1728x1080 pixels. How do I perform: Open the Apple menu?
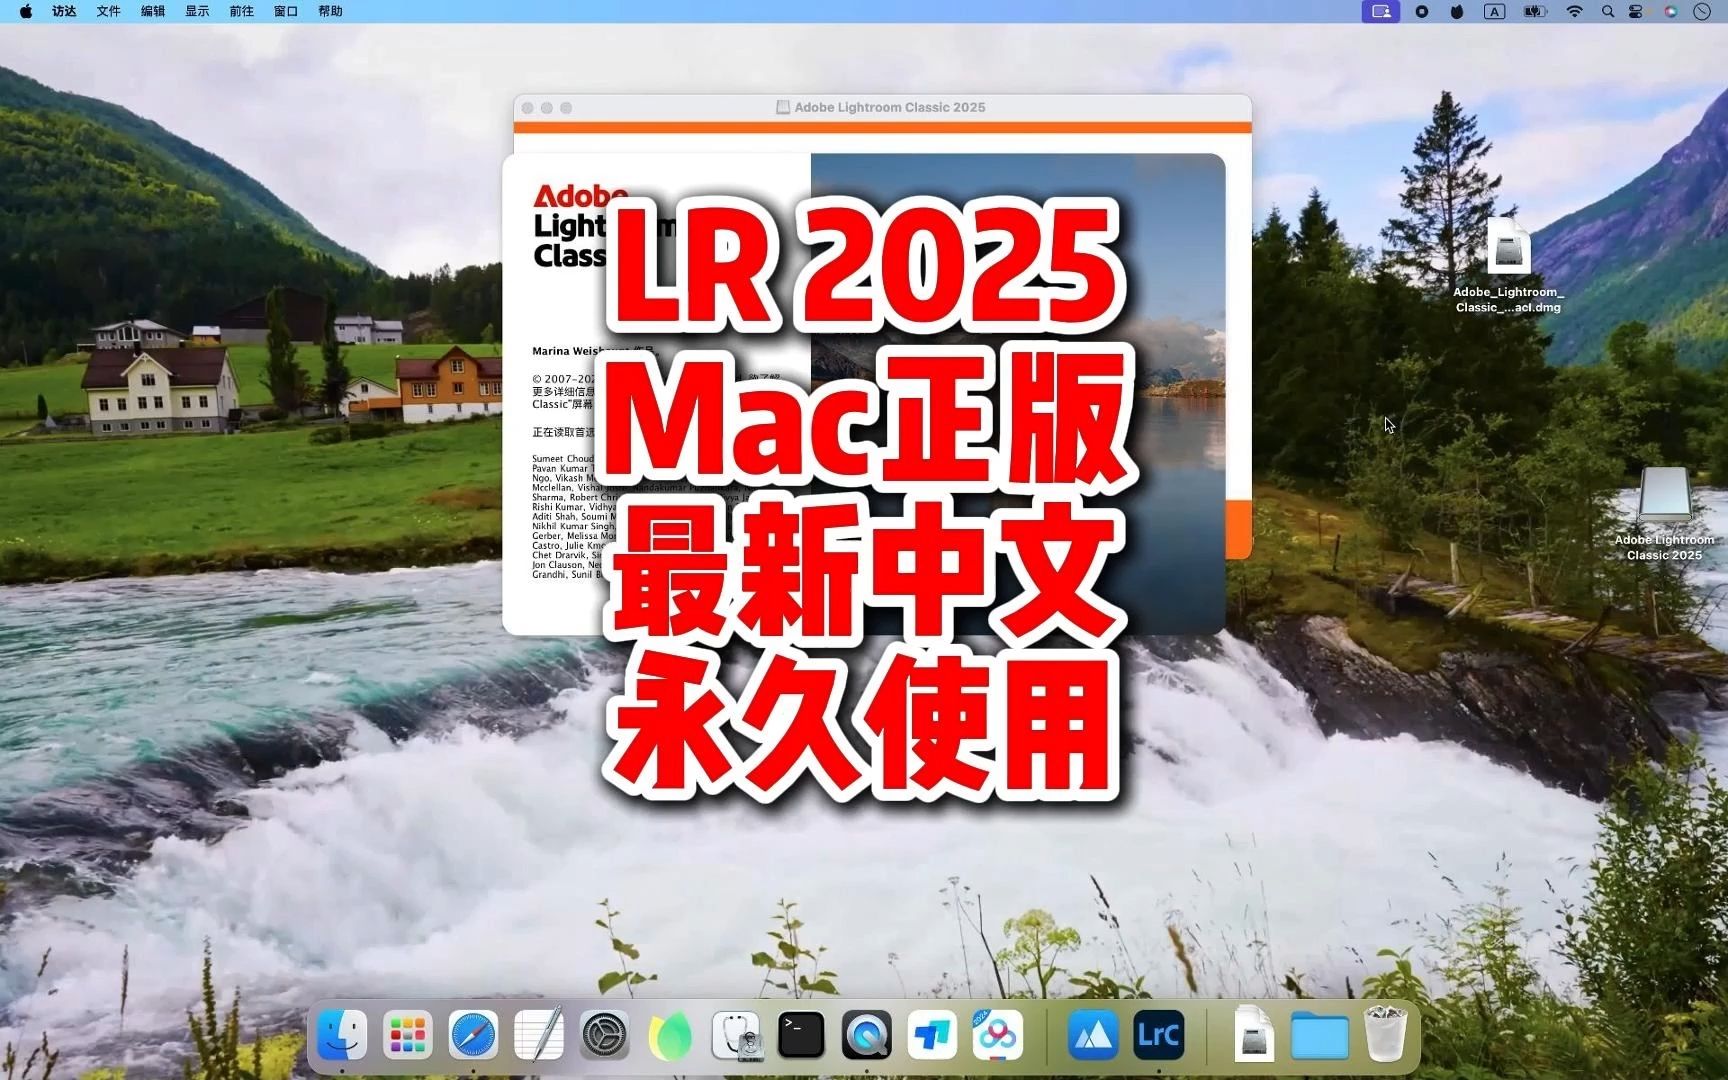click(26, 11)
